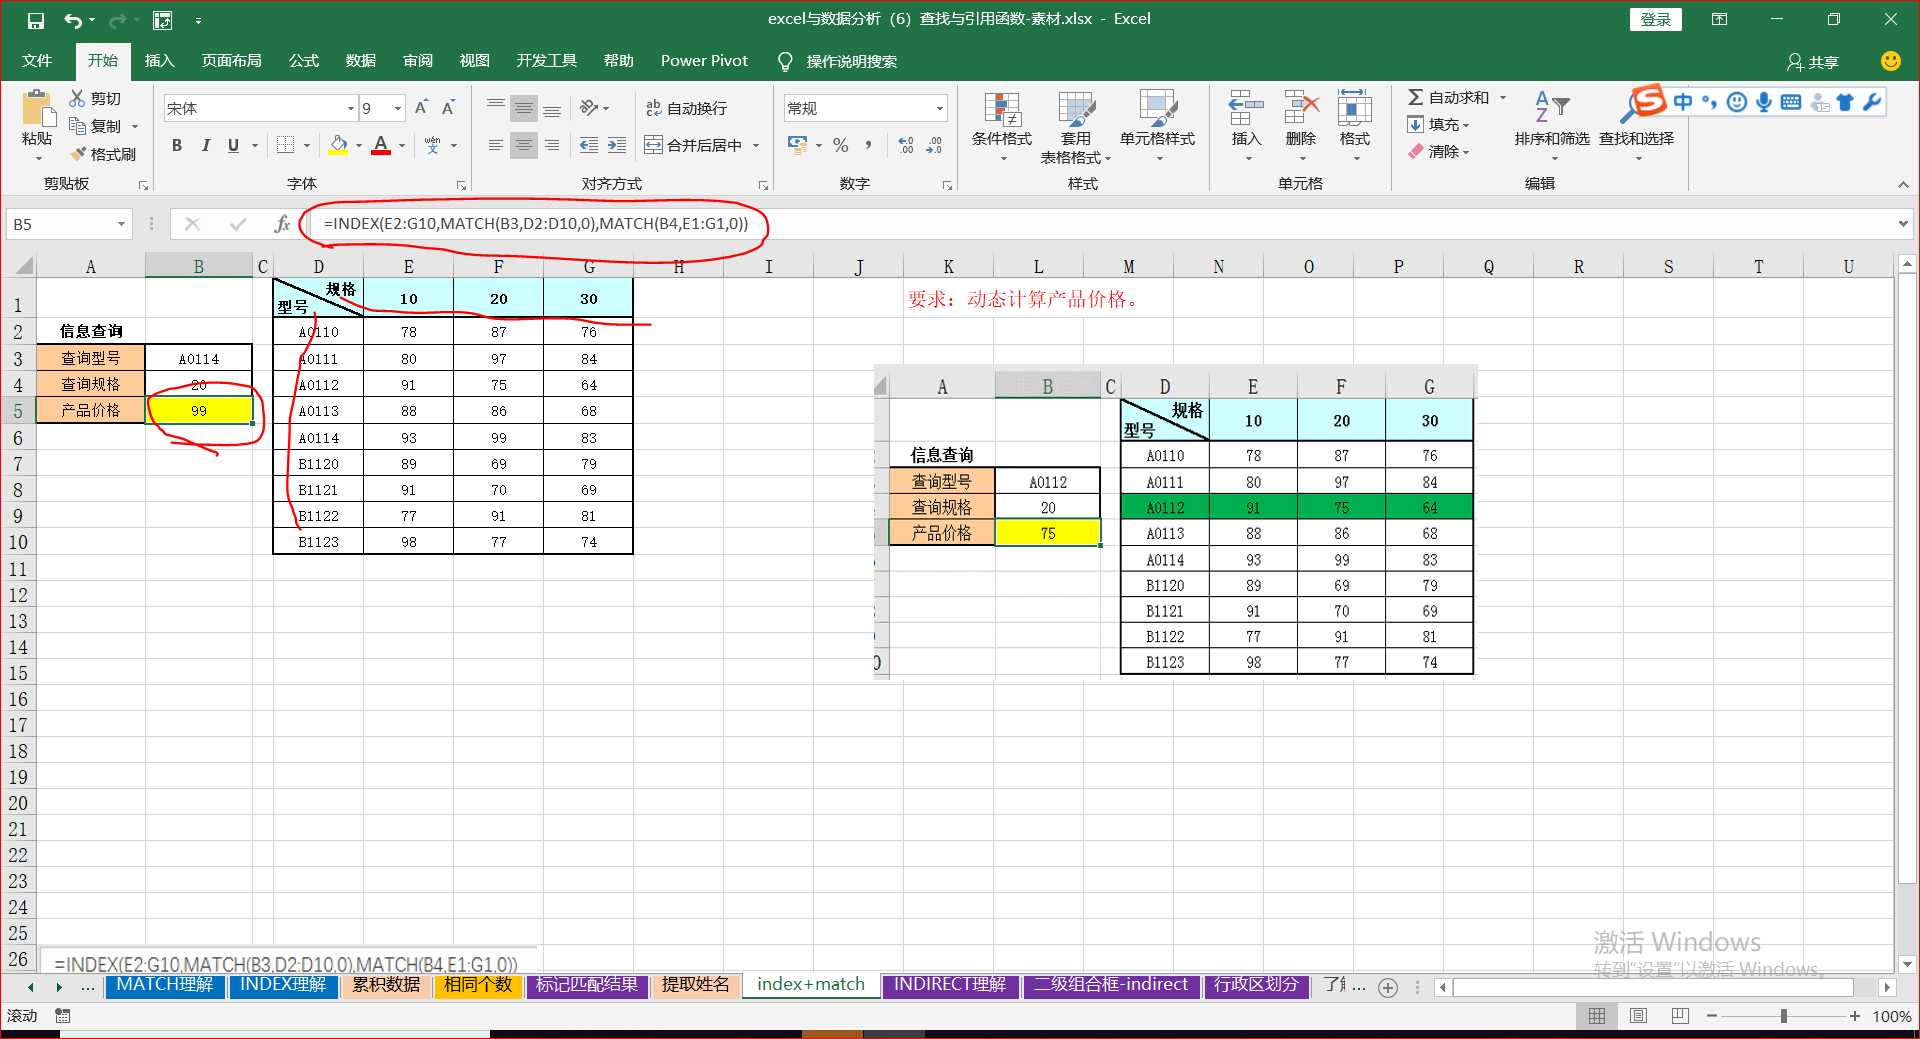1920x1039 pixels.
Task: Toggle Bold formatting
Action: point(177,145)
